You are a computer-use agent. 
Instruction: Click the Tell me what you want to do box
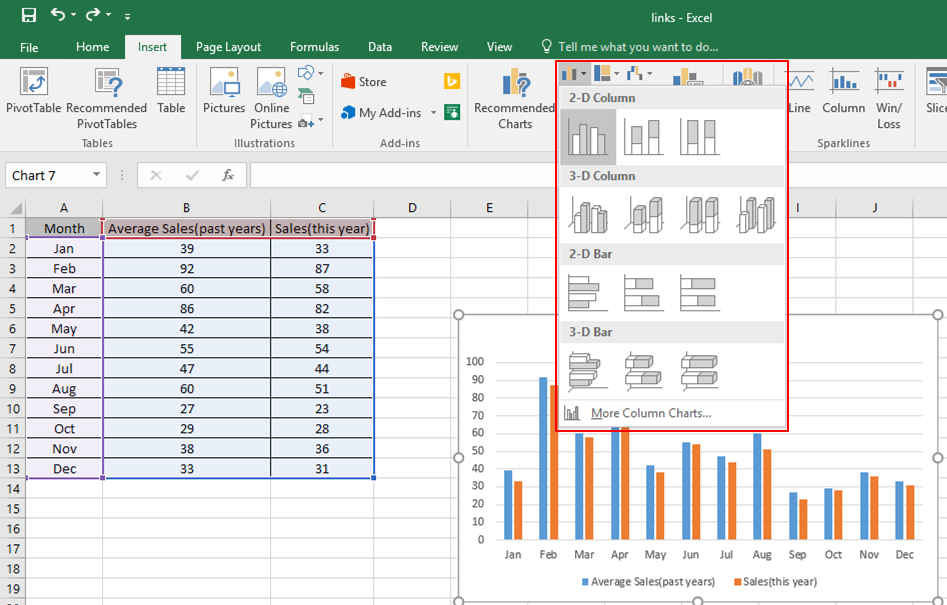click(629, 47)
